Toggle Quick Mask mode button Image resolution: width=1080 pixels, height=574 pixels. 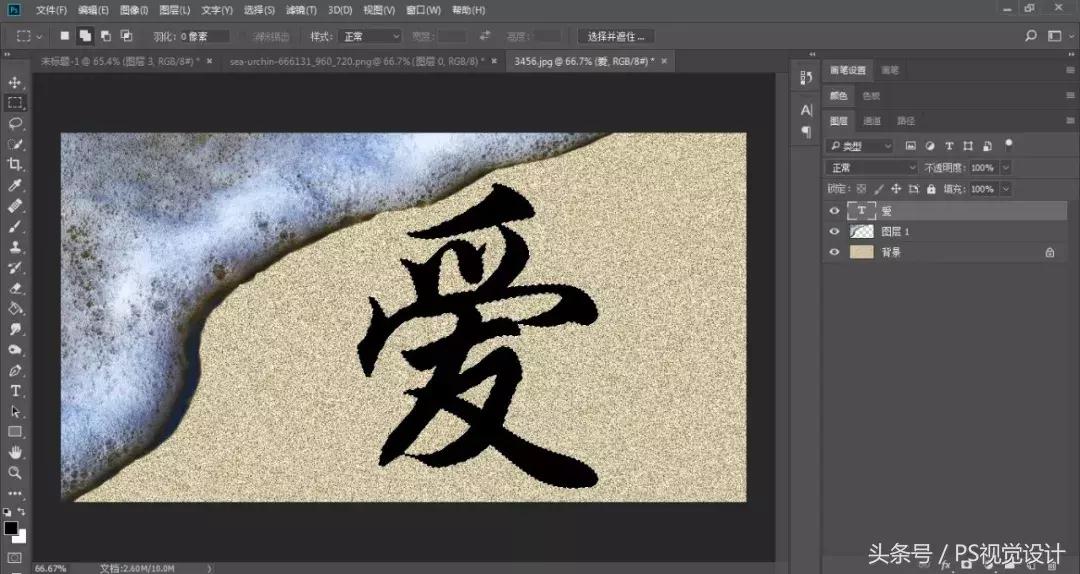coord(15,557)
